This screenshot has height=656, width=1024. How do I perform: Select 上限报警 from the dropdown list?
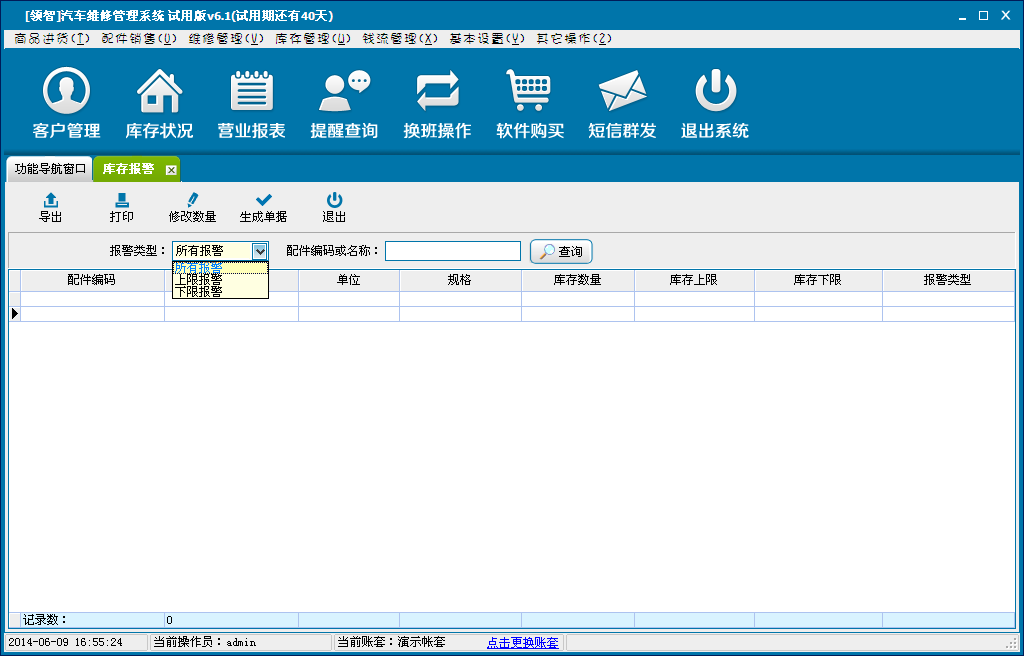[x=199, y=280]
